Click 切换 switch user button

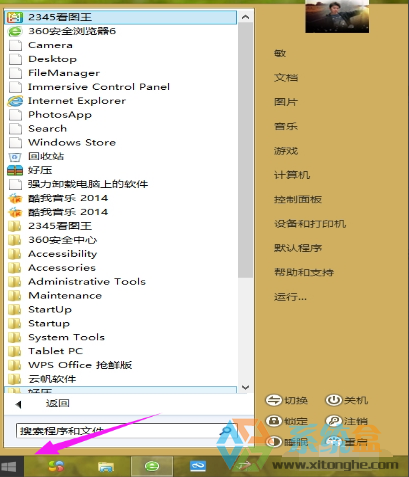(287, 400)
